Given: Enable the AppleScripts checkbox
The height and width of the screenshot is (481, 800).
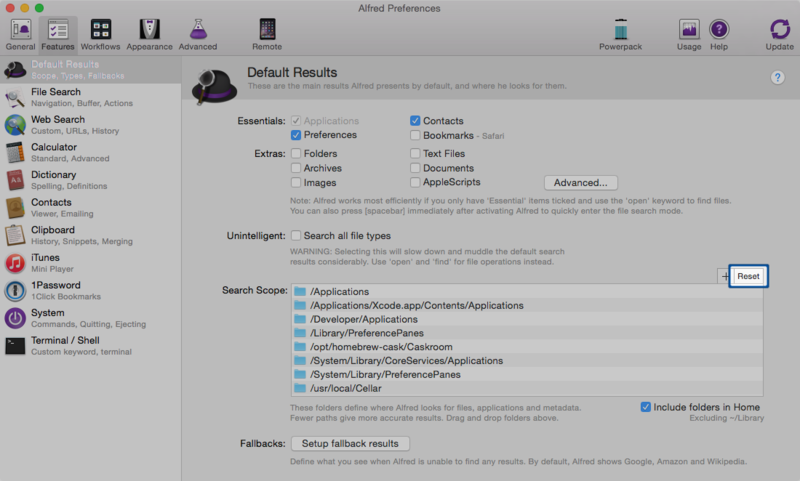Looking at the screenshot, I should click(415, 182).
